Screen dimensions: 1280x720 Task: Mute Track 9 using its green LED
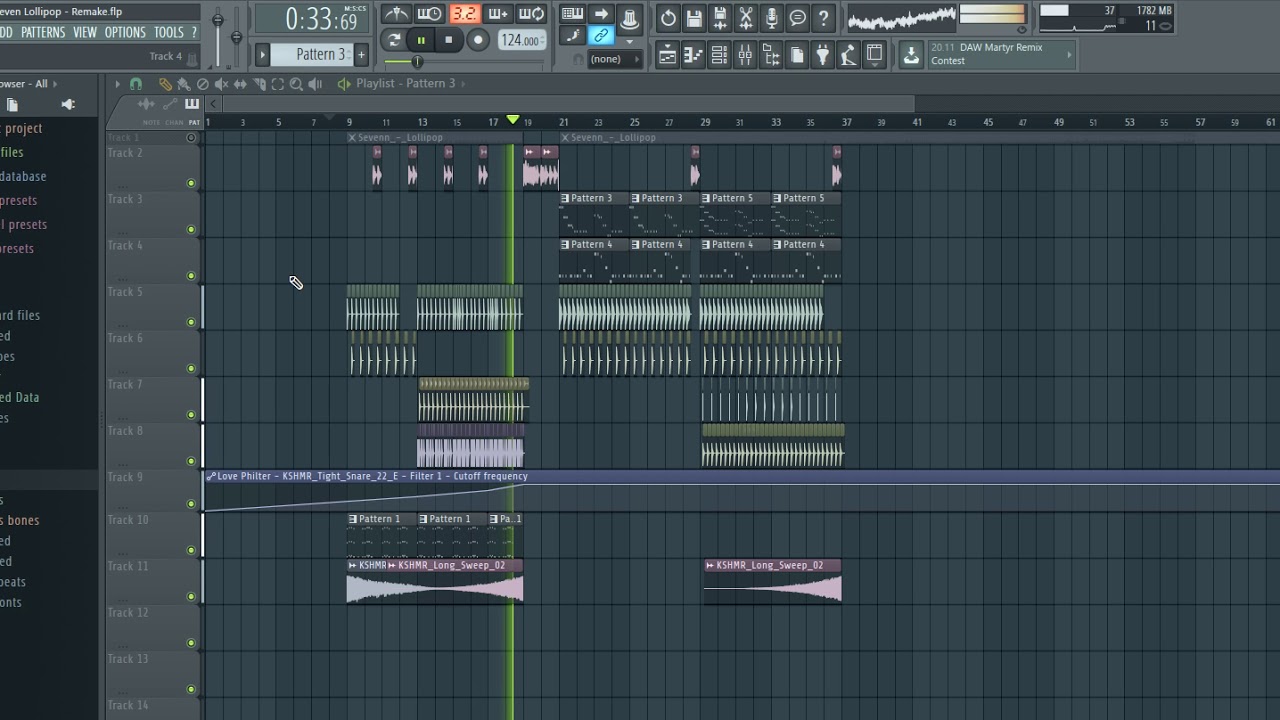(x=191, y=504)
